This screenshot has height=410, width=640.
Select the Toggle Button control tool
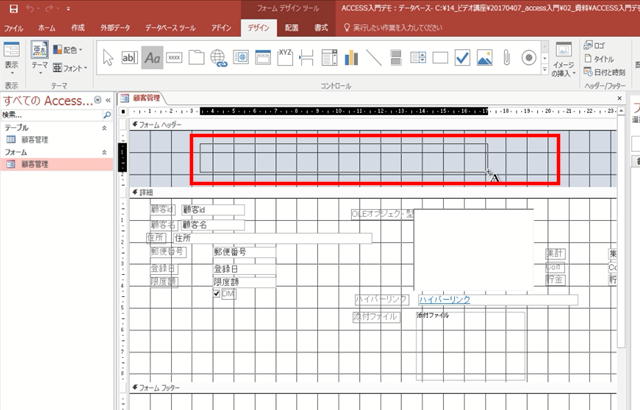tap(396, 58)
